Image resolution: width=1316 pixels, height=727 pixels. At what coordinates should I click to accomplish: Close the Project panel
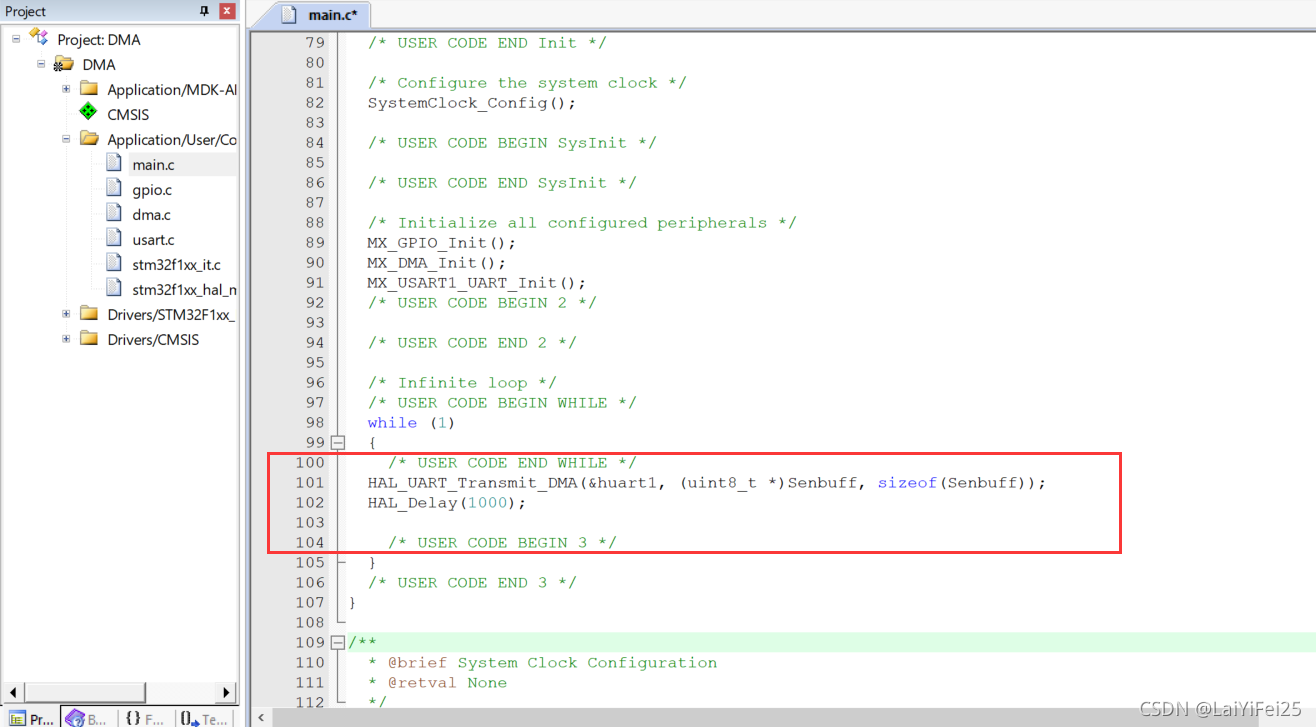click(x=228, y=11)
